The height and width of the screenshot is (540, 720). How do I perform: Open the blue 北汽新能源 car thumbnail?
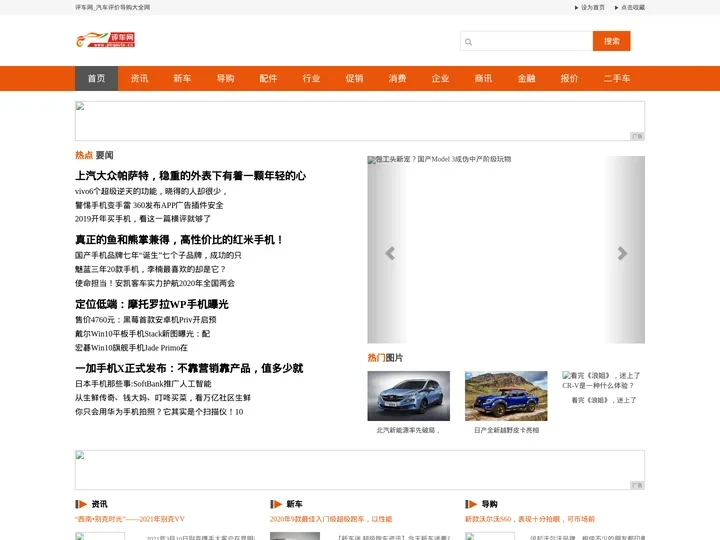pyautogui.click(x=409, y=396)
